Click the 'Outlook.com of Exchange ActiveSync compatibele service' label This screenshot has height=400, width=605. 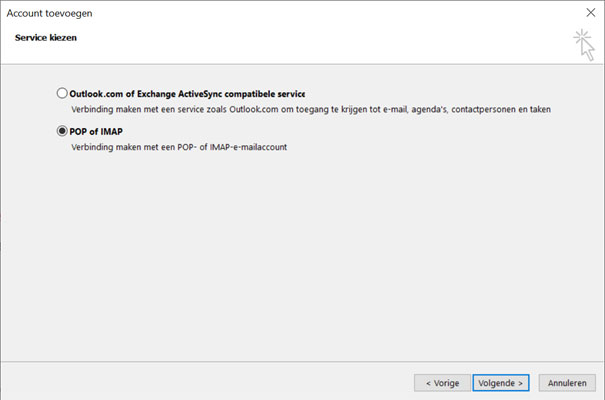(187, 94)
